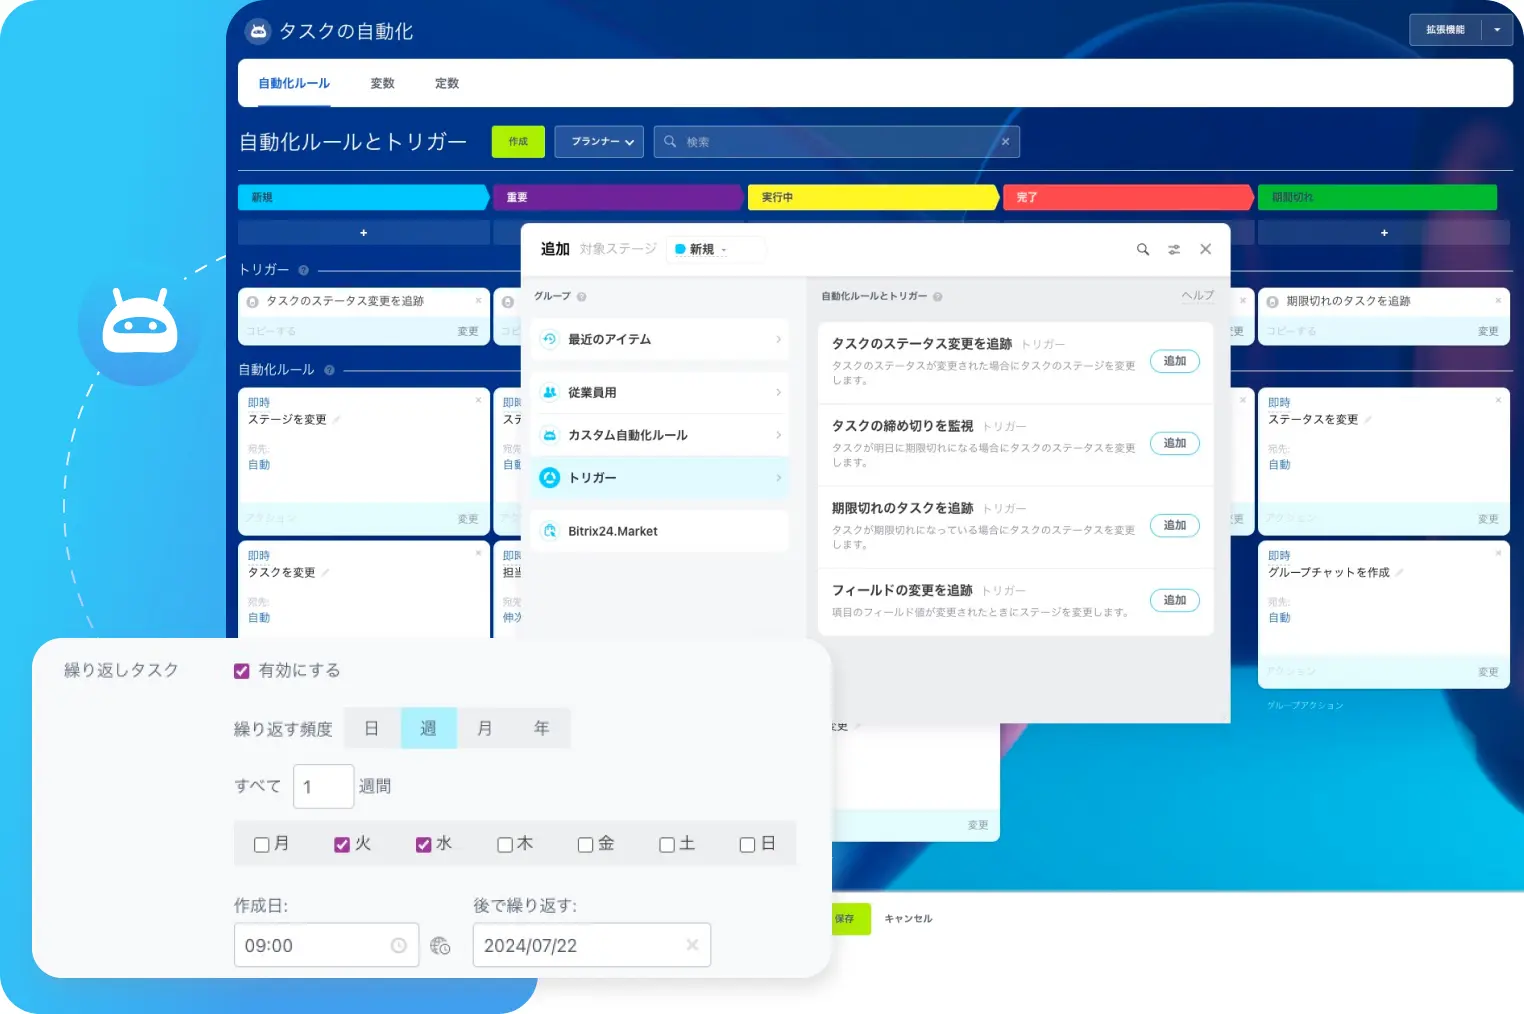Click the green 作成 button
This screenshot has height=1014, width=1524.
[x=518, y=142]
